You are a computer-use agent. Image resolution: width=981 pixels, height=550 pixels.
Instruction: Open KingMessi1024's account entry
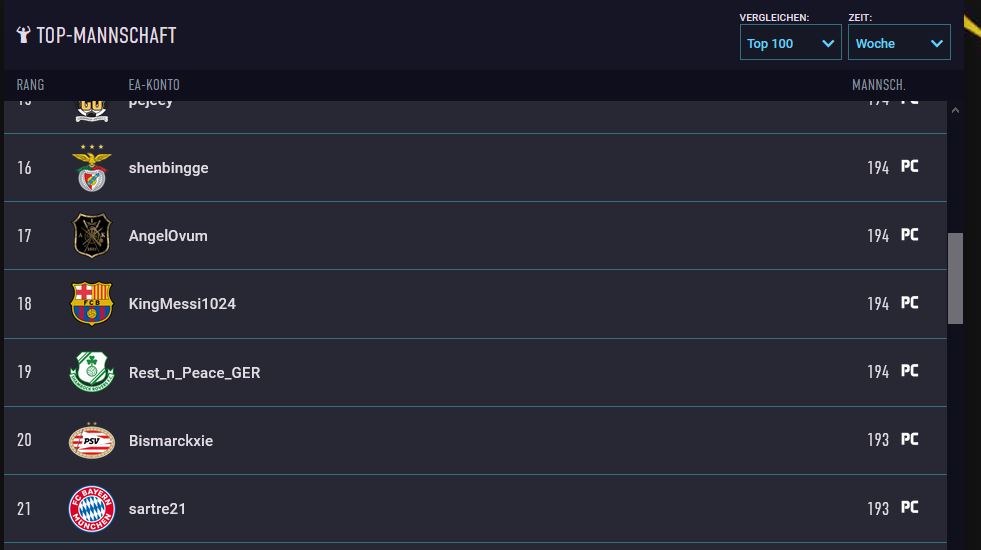[x=182, y=304]
